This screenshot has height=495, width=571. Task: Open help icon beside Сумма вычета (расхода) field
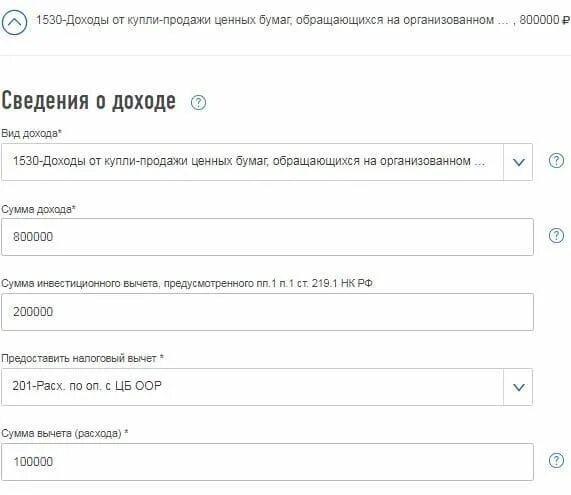pyautogui.click(x=556, y=460)
